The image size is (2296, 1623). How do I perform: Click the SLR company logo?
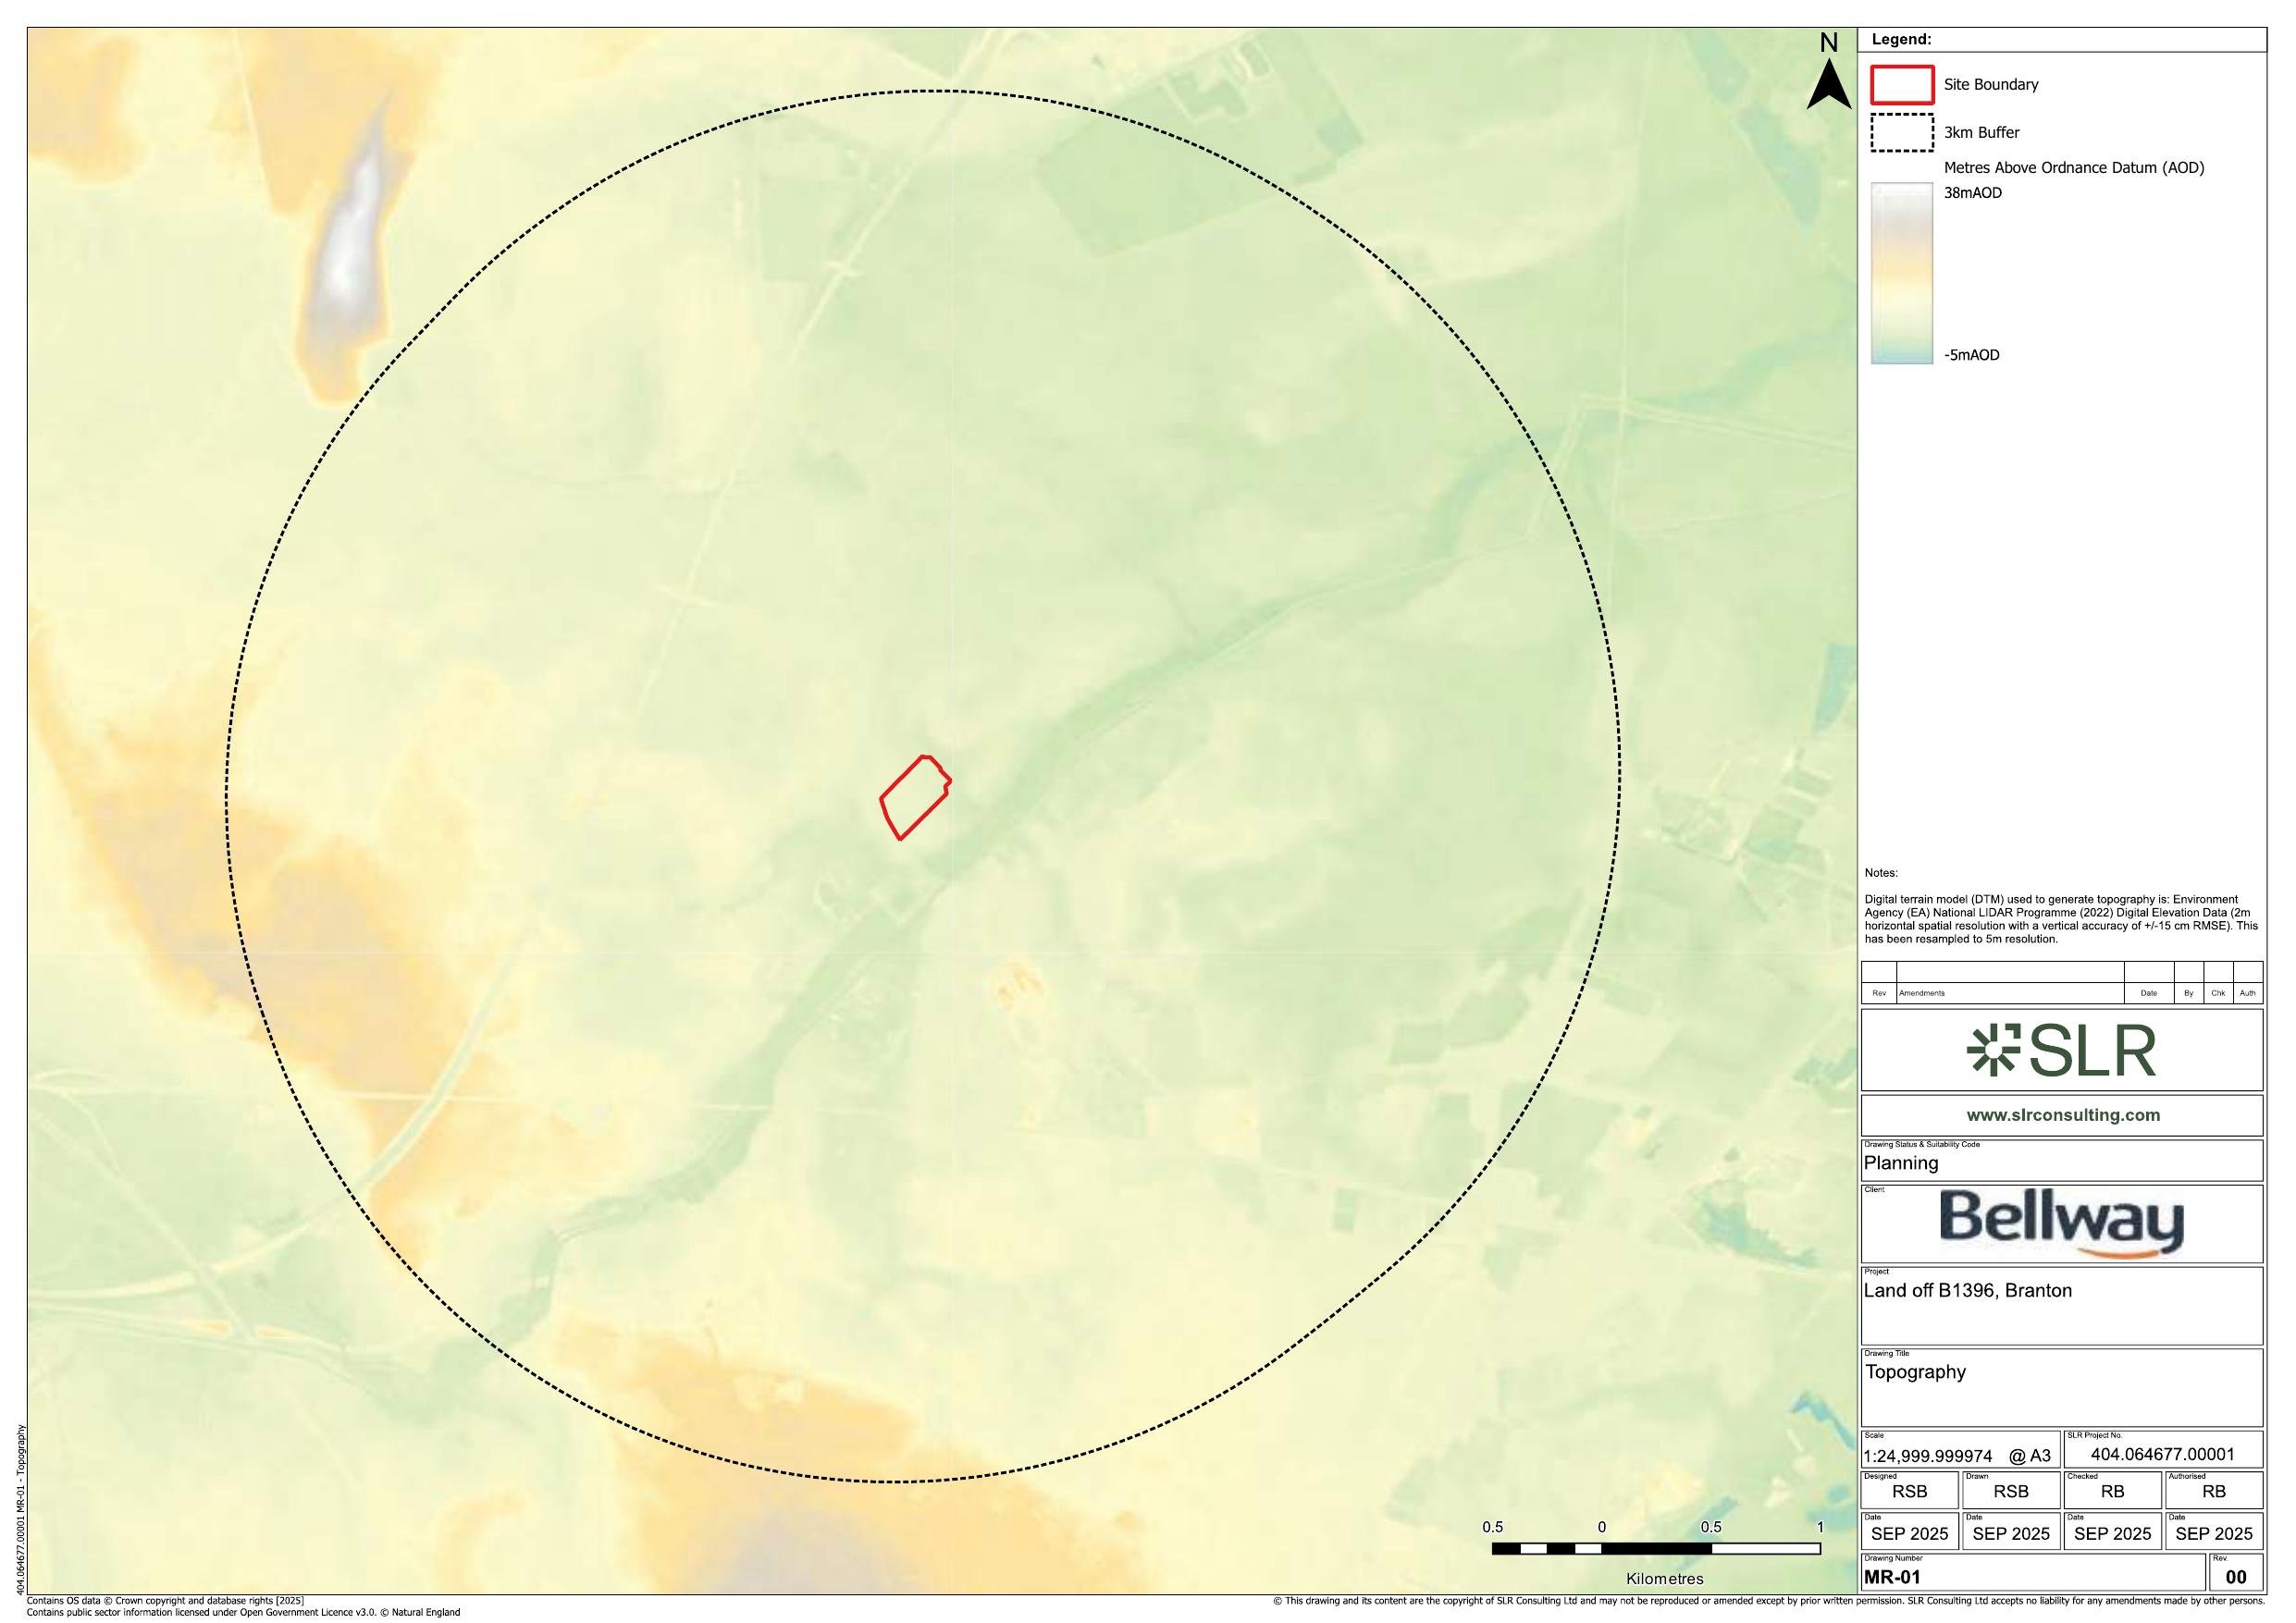pyautogui.click(x=2060, y=1051)
